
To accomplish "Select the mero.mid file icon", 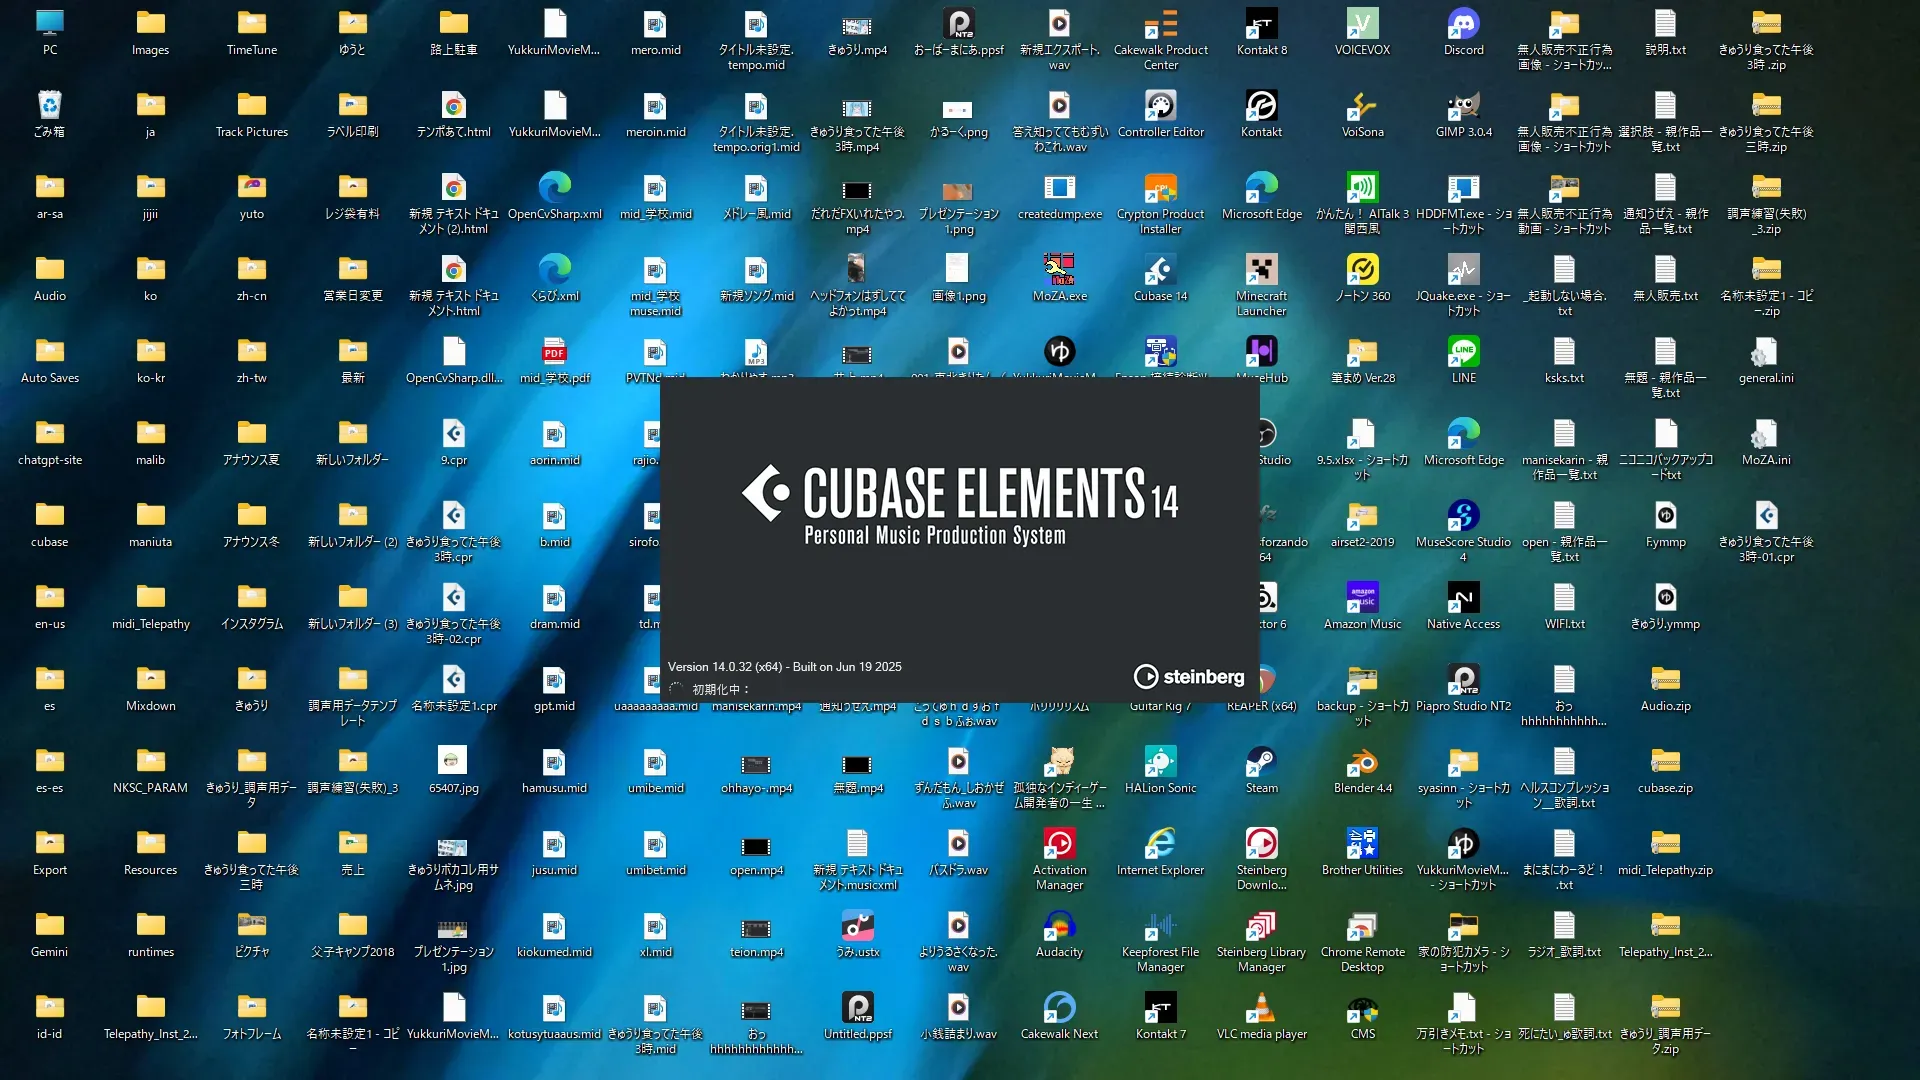I will pos(655,25).
